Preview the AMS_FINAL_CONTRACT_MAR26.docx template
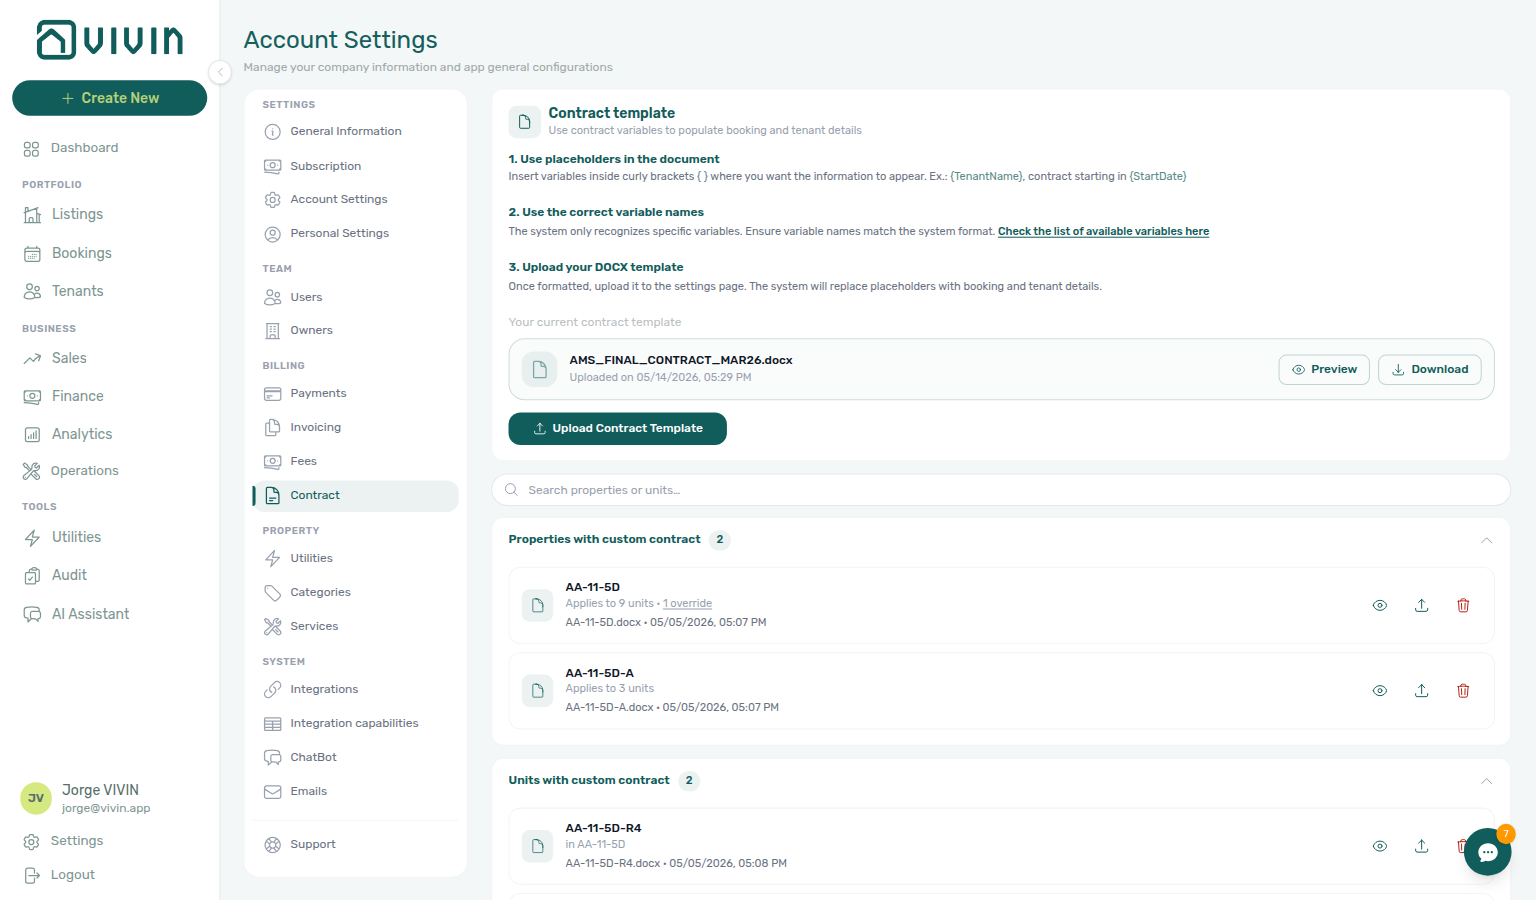This screenshot has height=900, width=1536. point(1324,370)
